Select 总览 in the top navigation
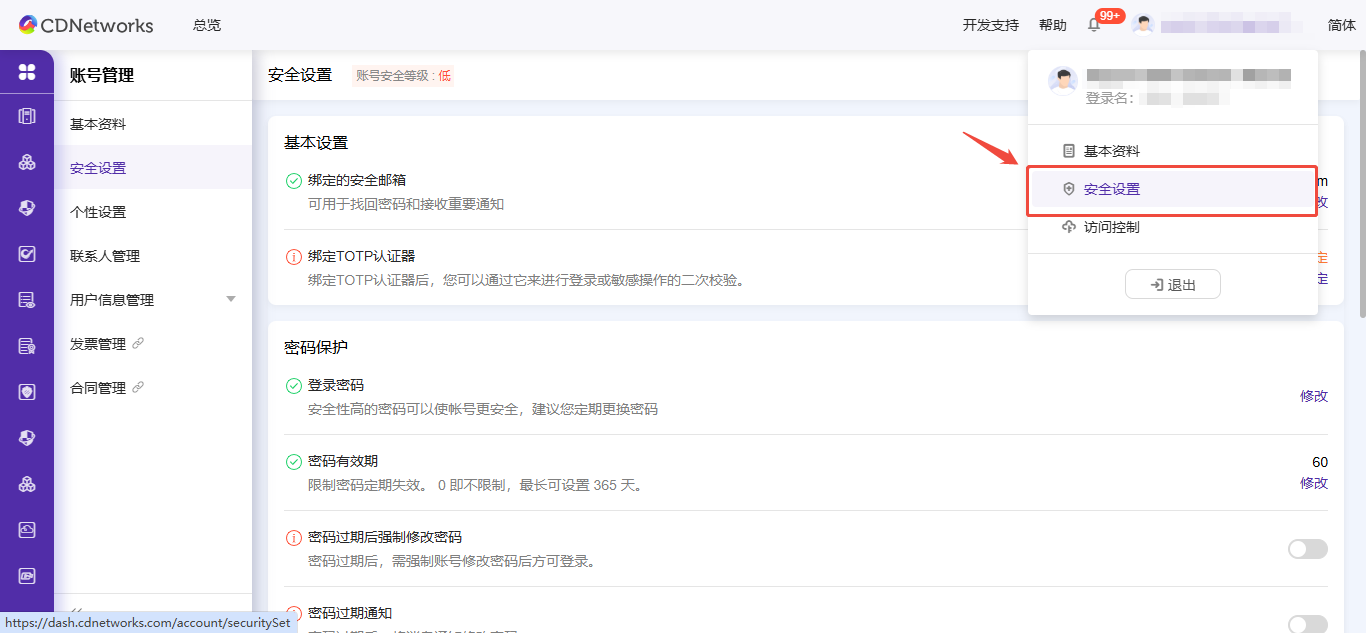Image resolution: width=1366 pixels, height=633 pixels. tap(207, 25)
